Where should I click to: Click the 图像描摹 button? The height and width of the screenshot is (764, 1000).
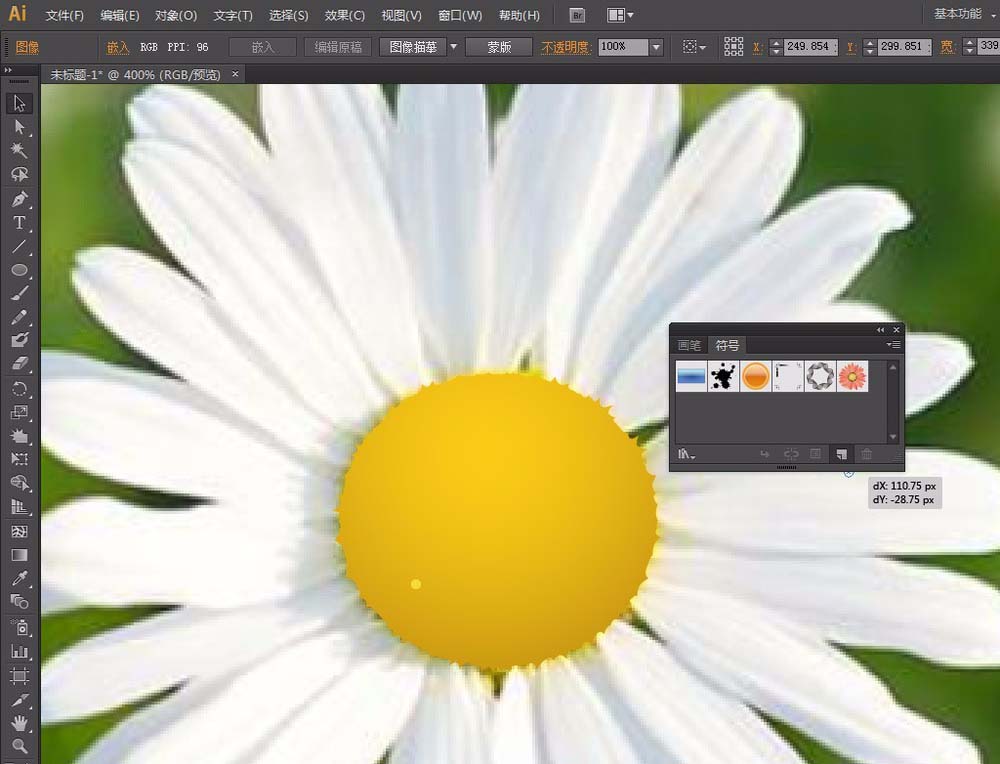413,47
